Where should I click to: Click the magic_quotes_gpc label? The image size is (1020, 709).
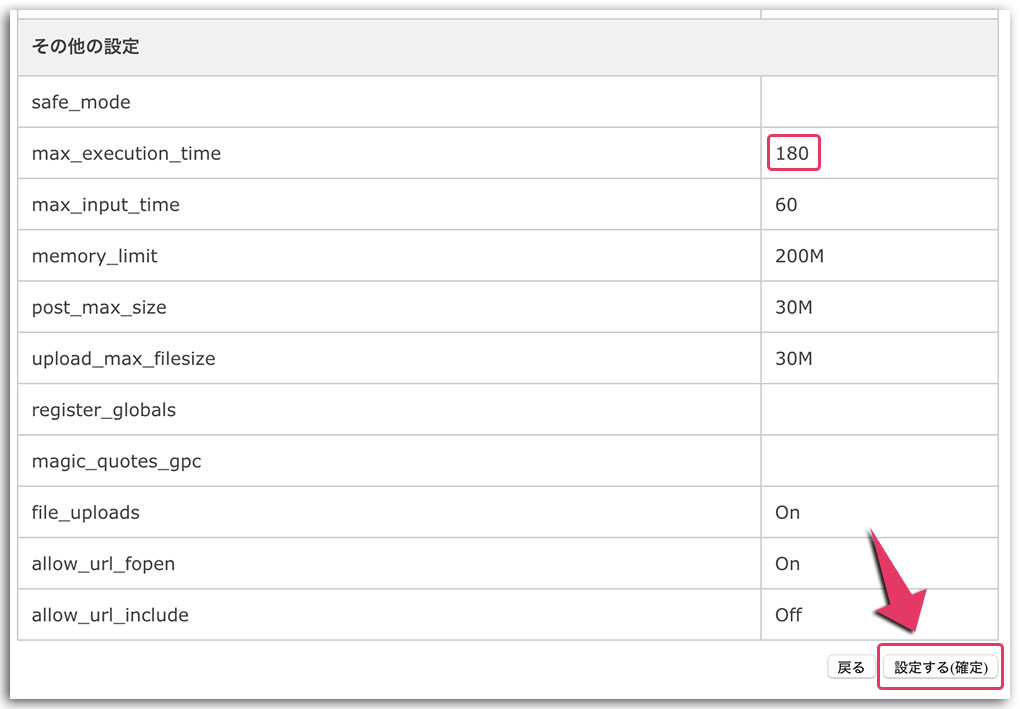click(x=116, y=461)
